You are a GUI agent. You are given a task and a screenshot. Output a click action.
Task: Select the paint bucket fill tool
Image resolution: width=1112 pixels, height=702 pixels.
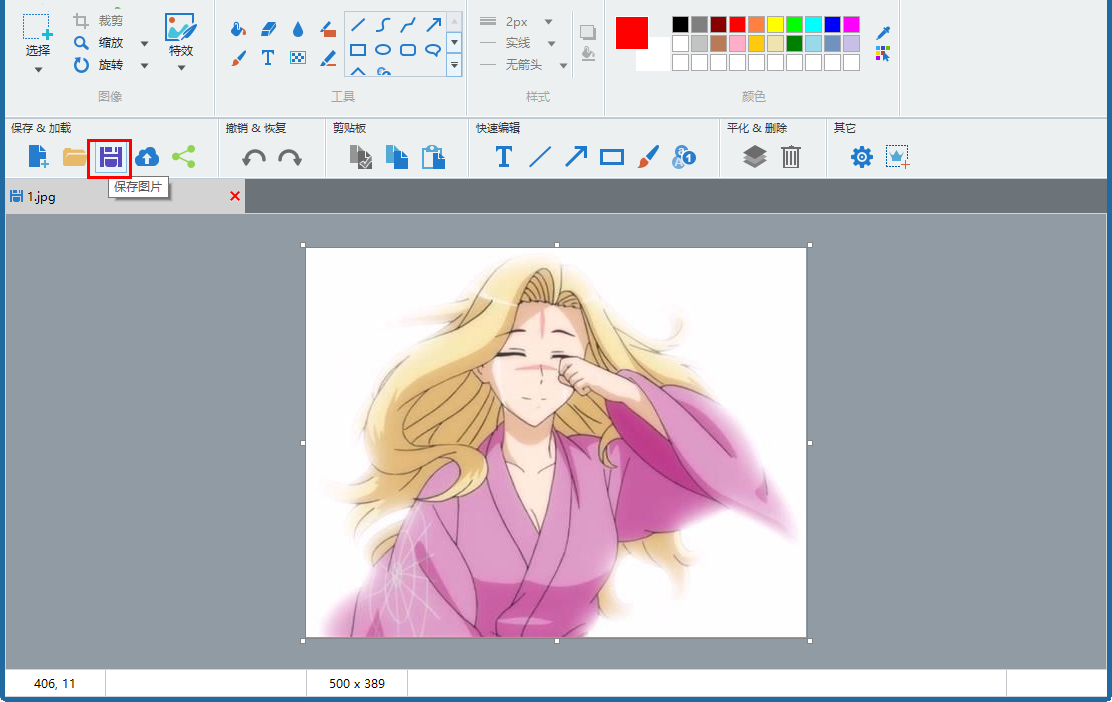[x=238, y=29]
